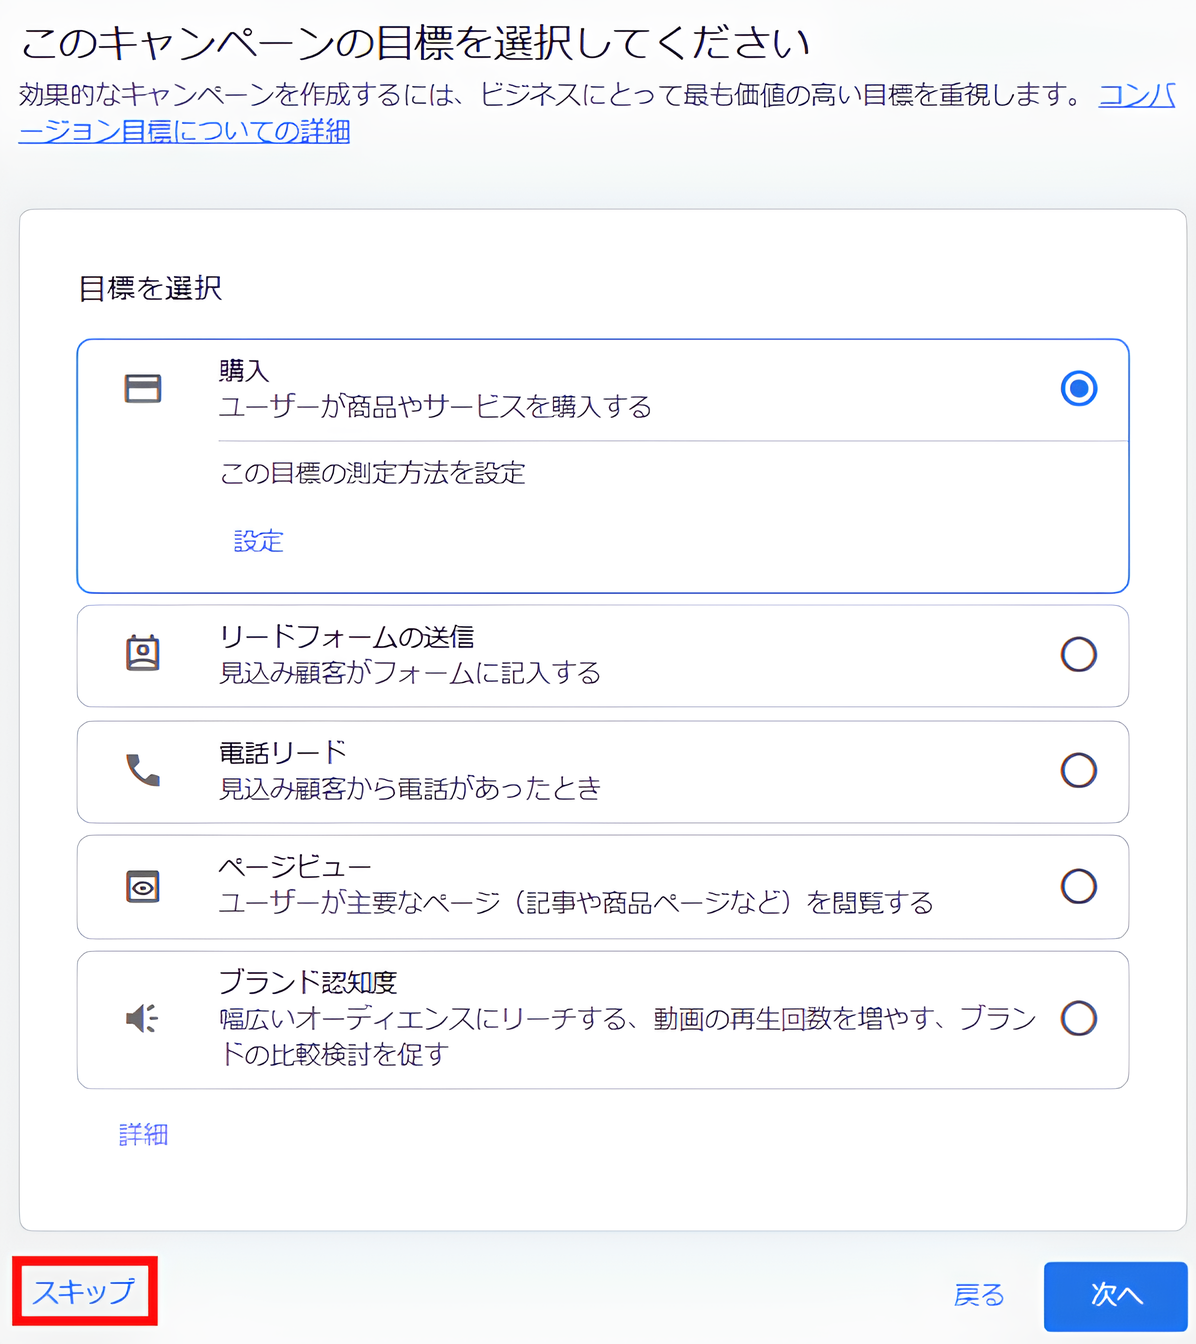Select the 電話リード goal card
This screenshot has width=1196, height=1344.
(600, 771)
